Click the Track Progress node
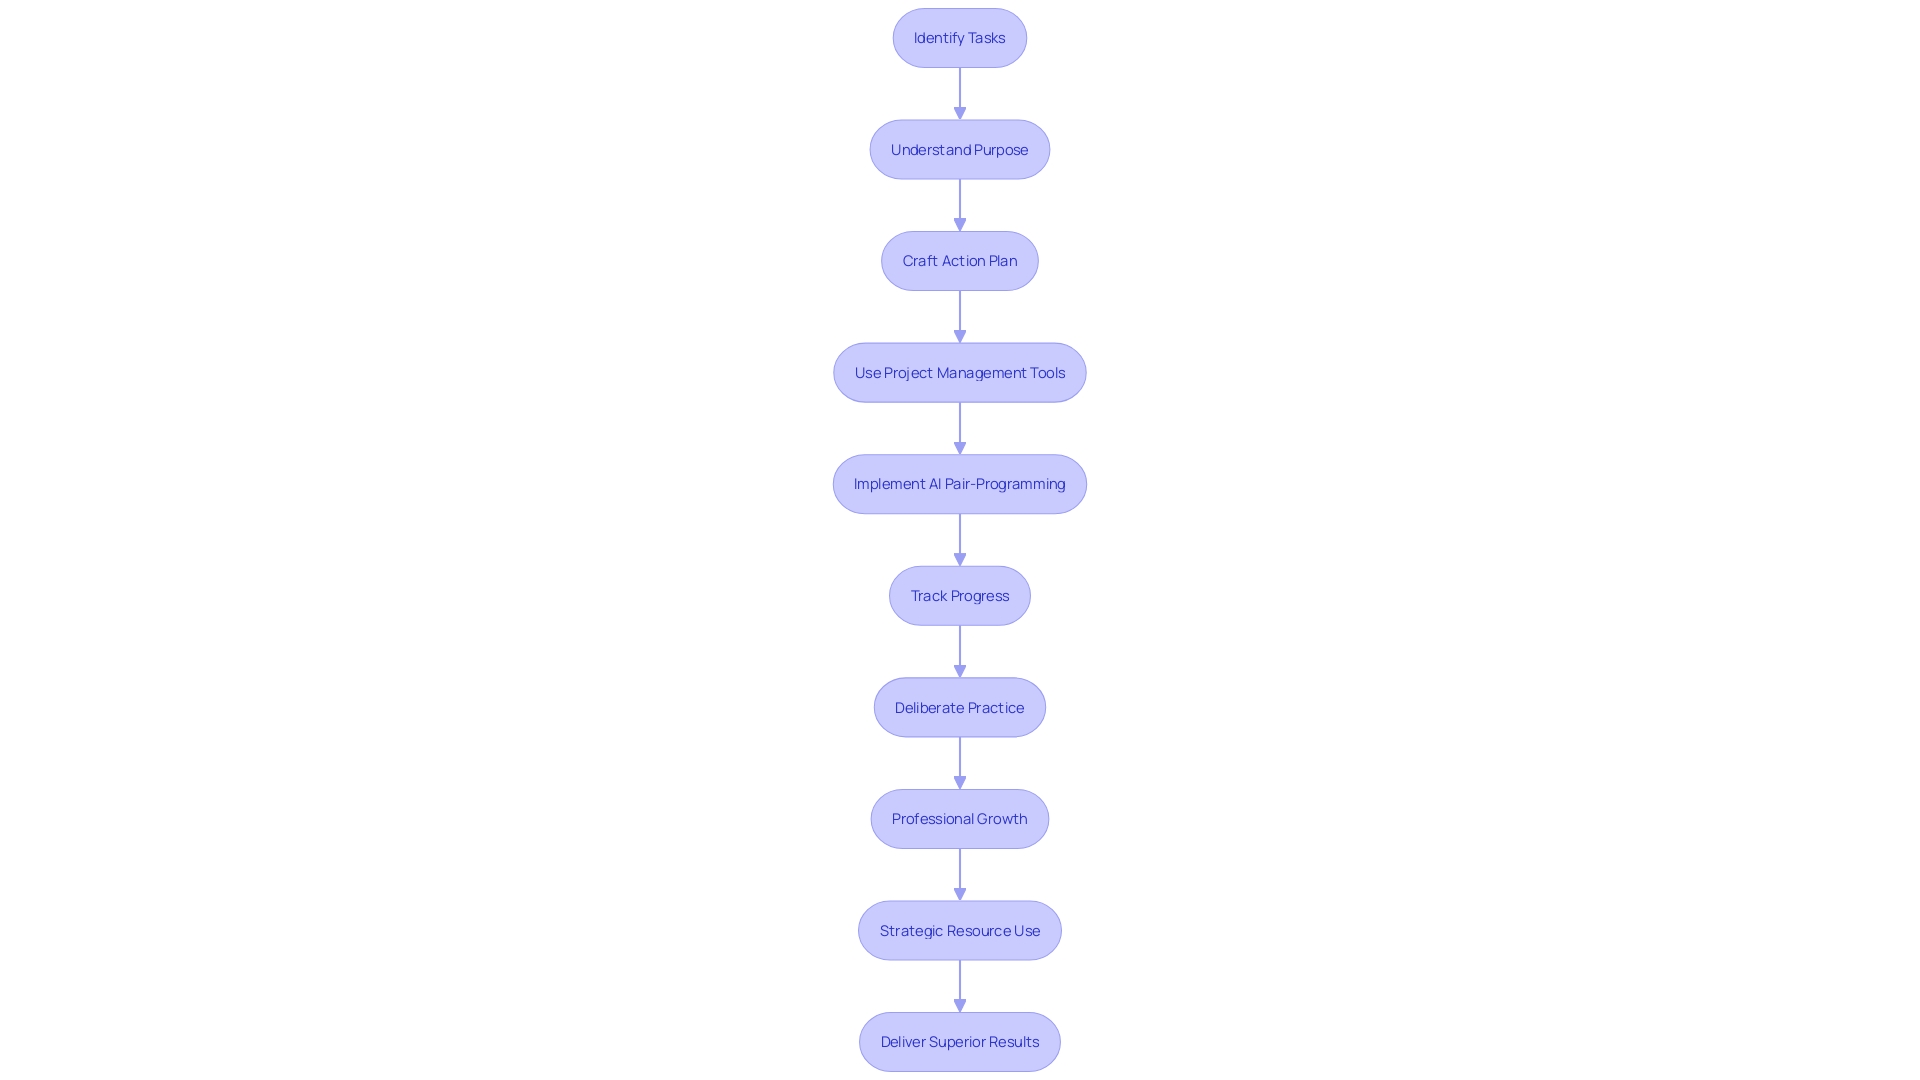1920x1080 pixels. (x=960, y=595)
